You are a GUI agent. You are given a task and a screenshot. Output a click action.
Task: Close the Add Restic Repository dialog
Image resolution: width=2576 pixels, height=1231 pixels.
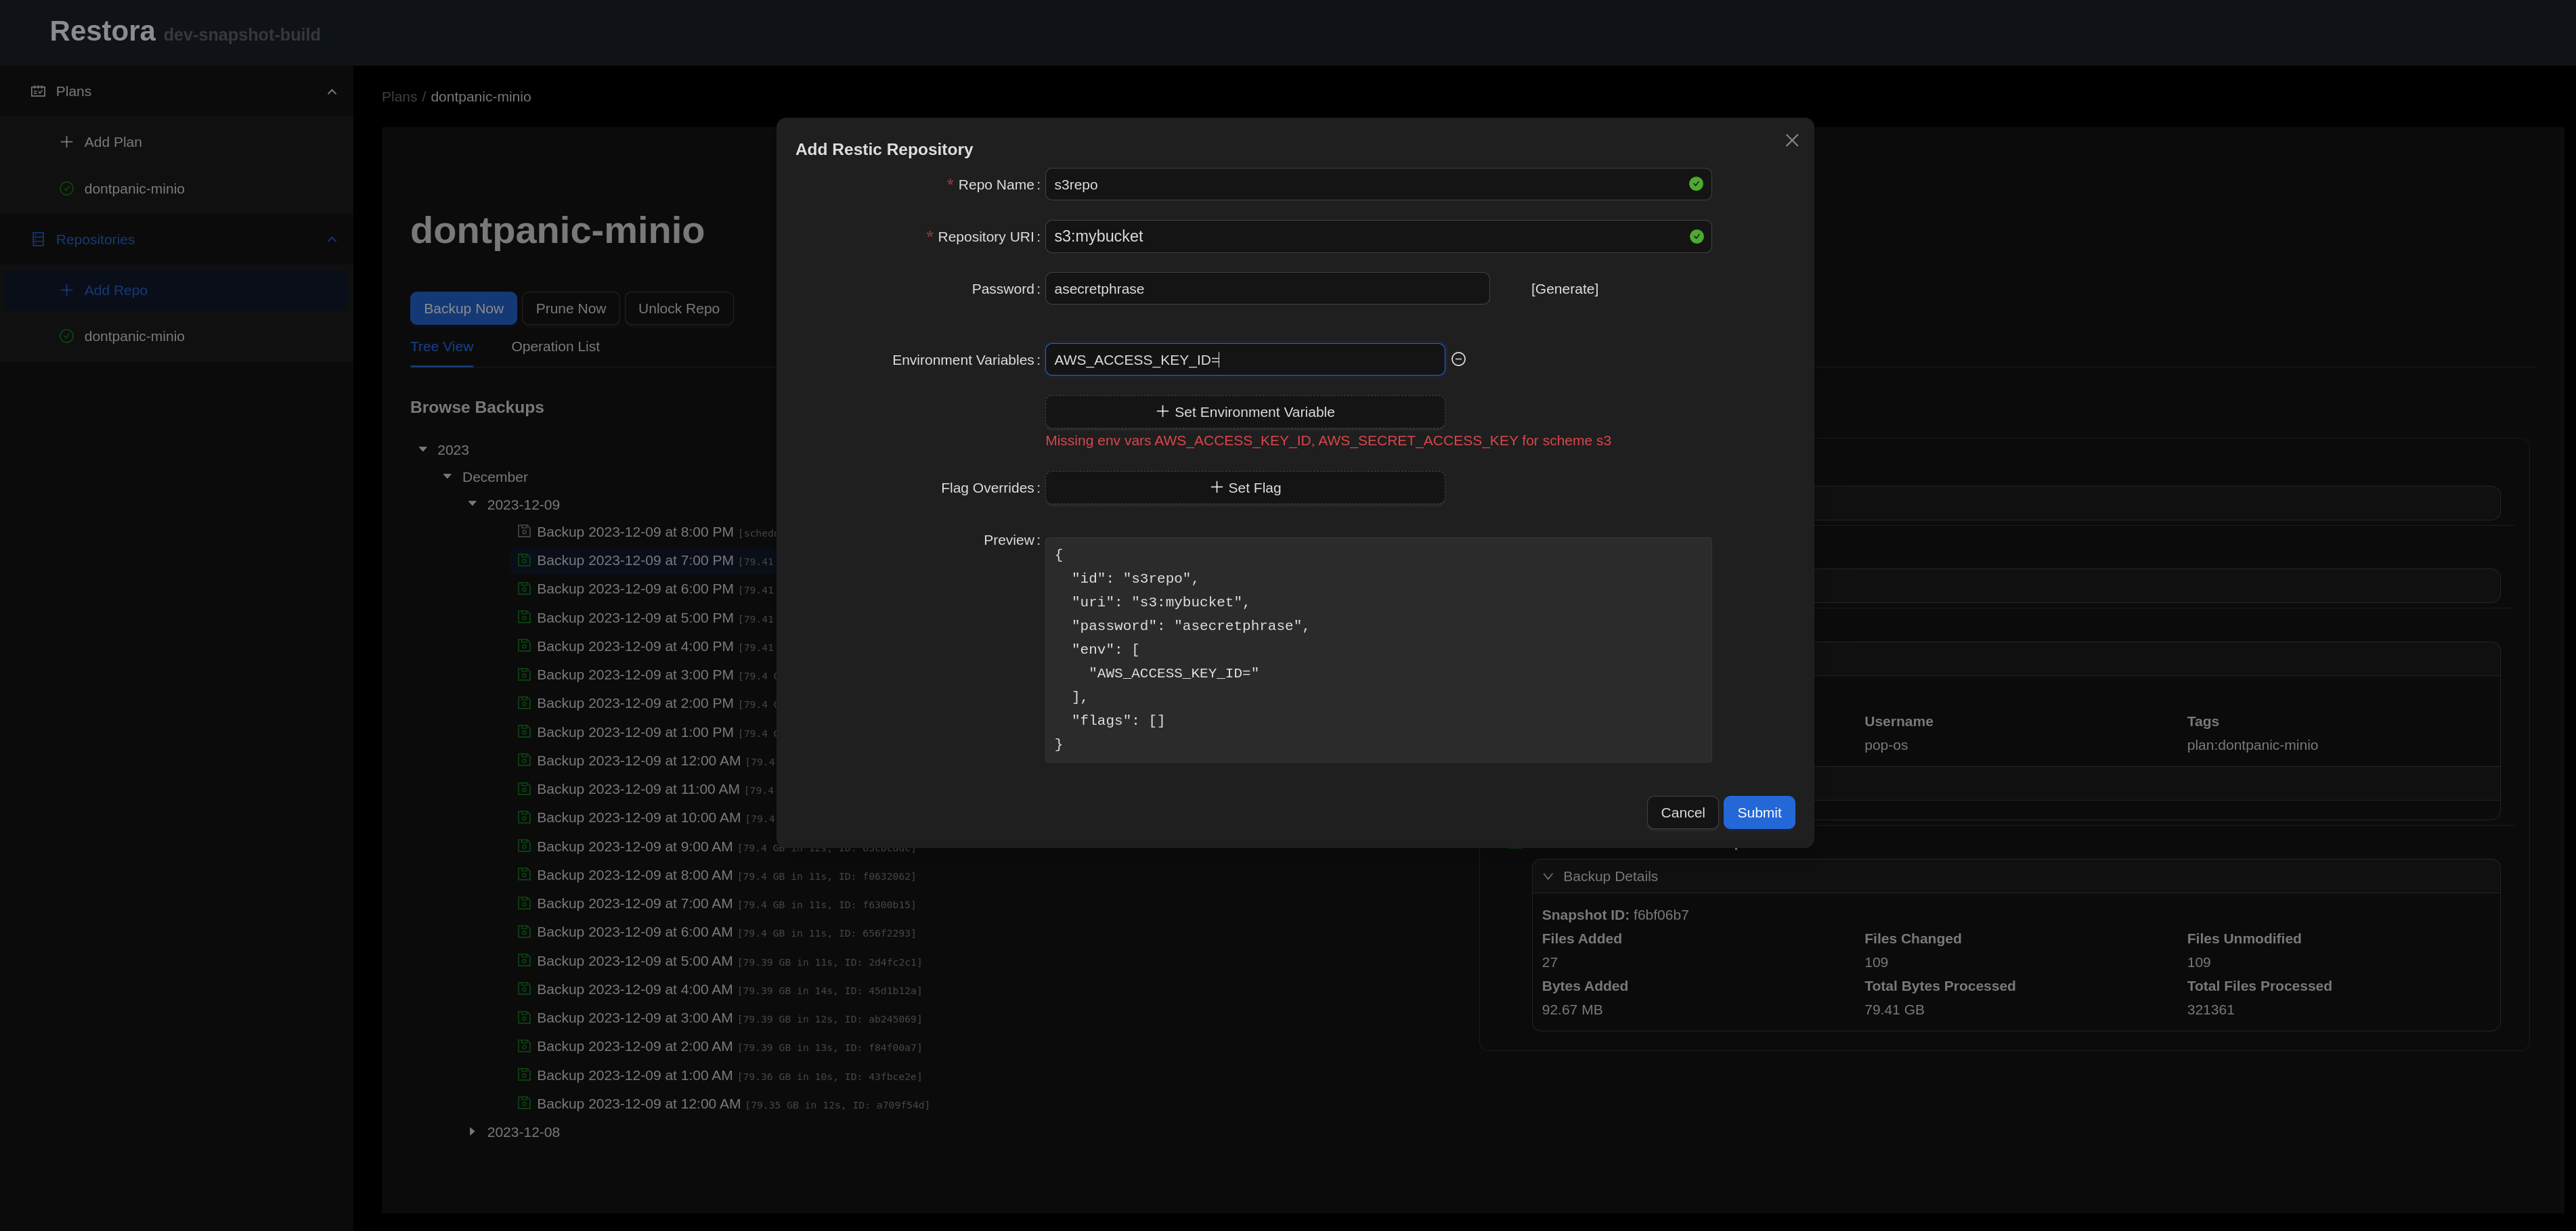[1791, 141]
